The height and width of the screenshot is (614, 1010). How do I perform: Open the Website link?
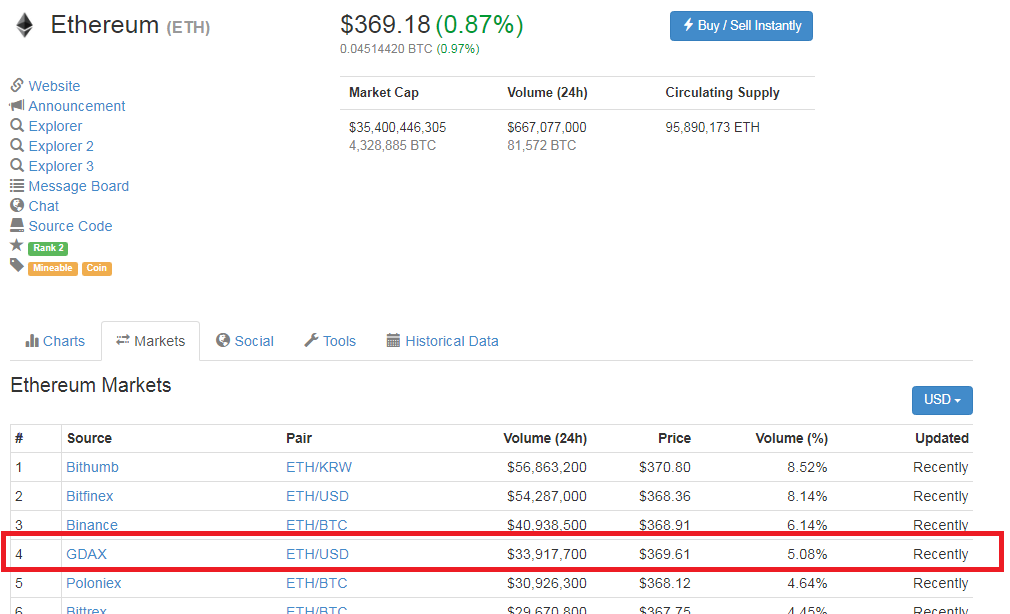tap(54, 86)
